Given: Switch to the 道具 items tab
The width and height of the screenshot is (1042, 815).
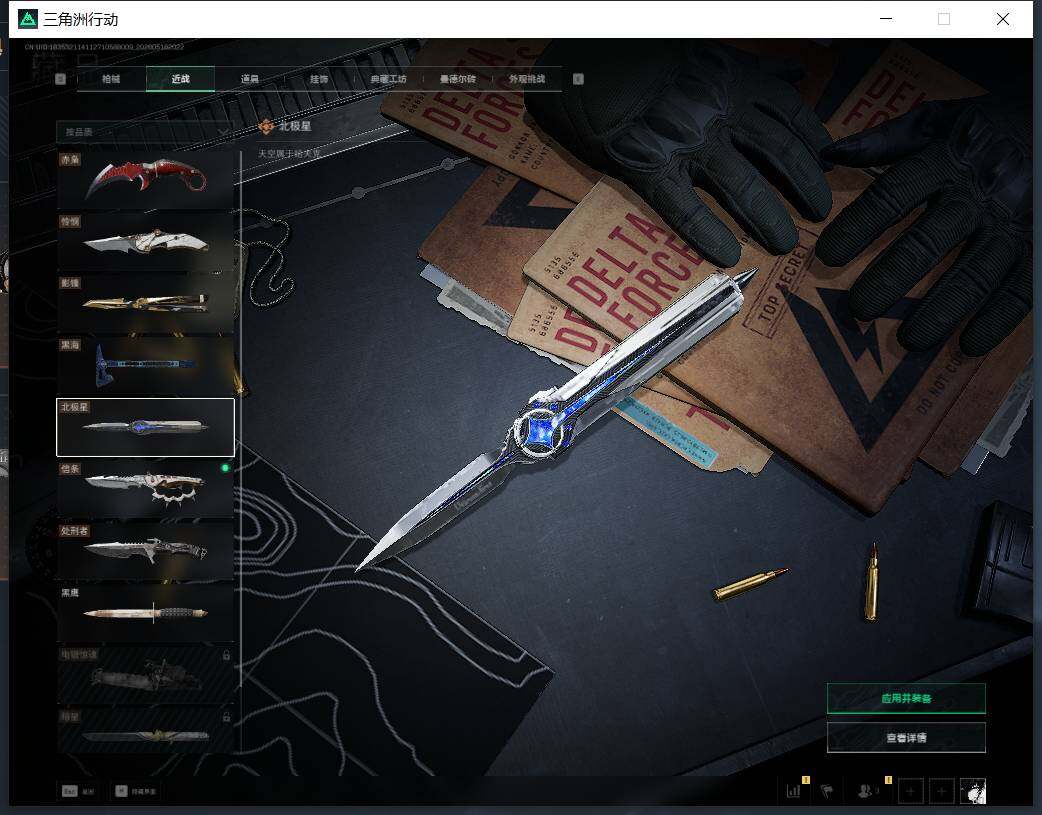Looking at the screenshot, I should (x=250, y=79).
